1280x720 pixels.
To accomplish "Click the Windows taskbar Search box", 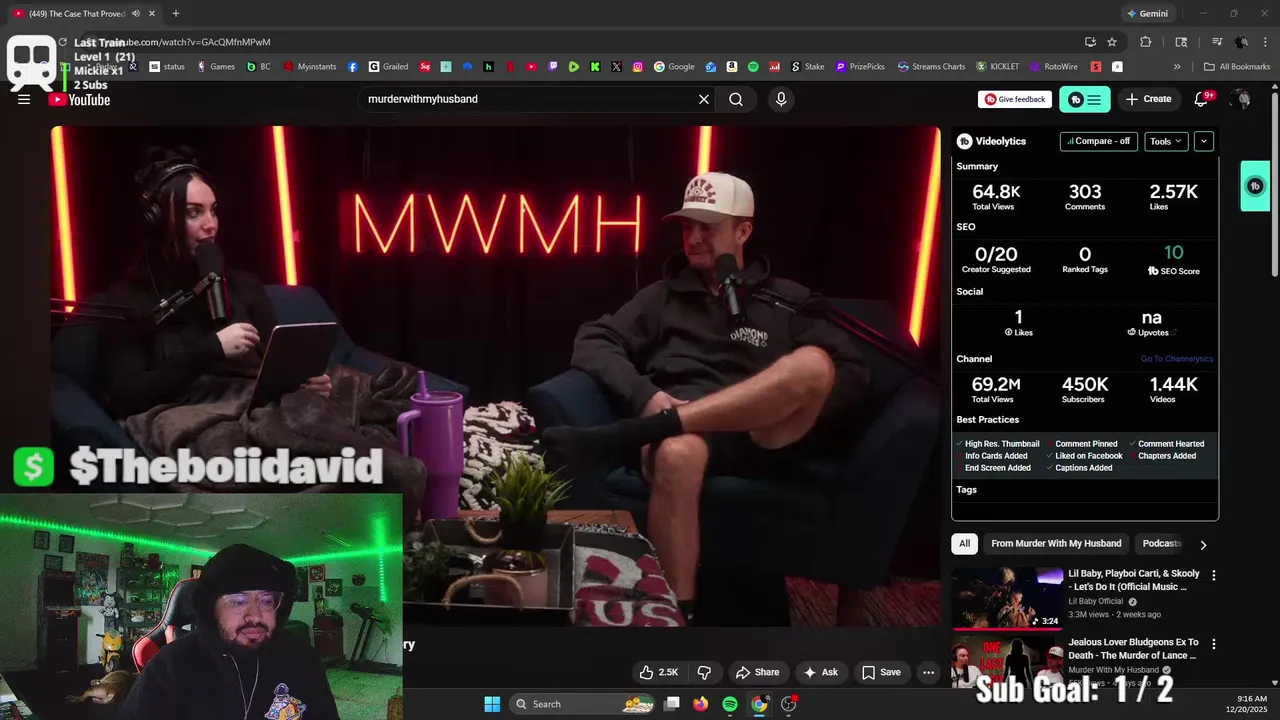I will [x=584, y=704].
